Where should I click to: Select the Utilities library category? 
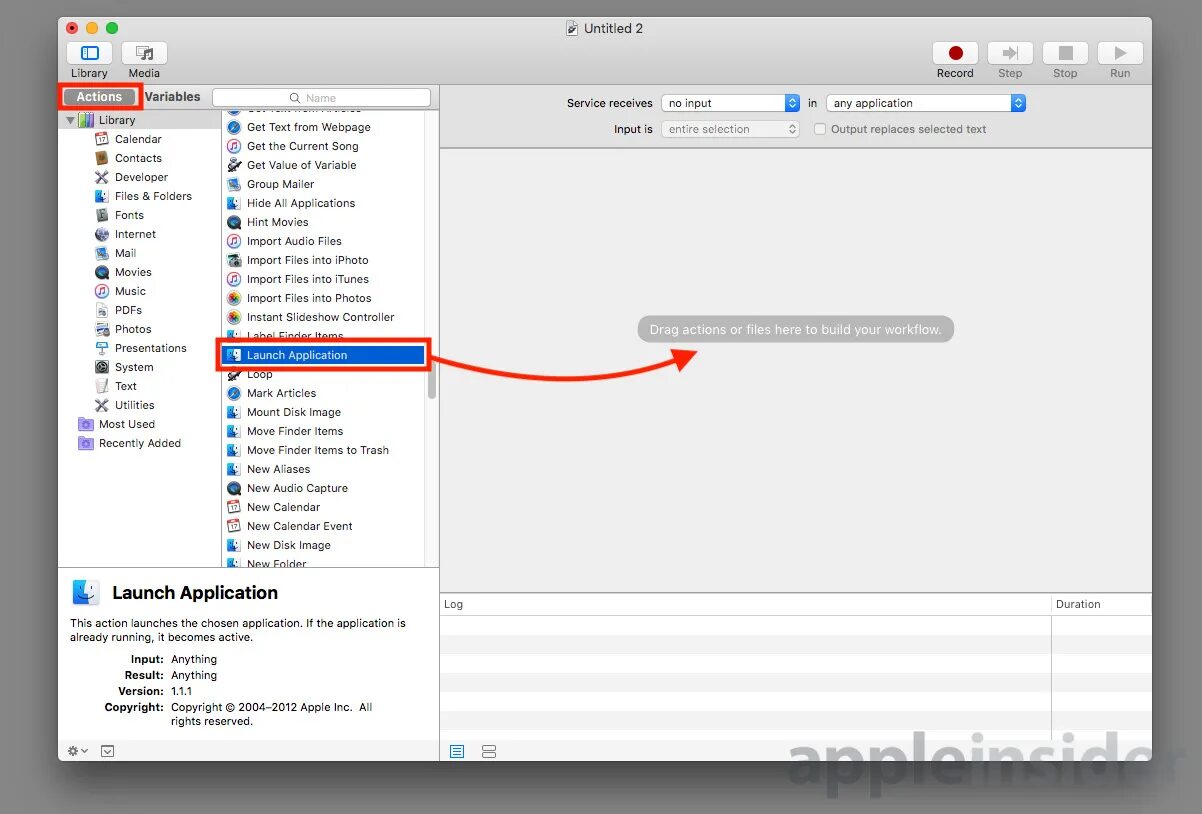coord(134,405)
